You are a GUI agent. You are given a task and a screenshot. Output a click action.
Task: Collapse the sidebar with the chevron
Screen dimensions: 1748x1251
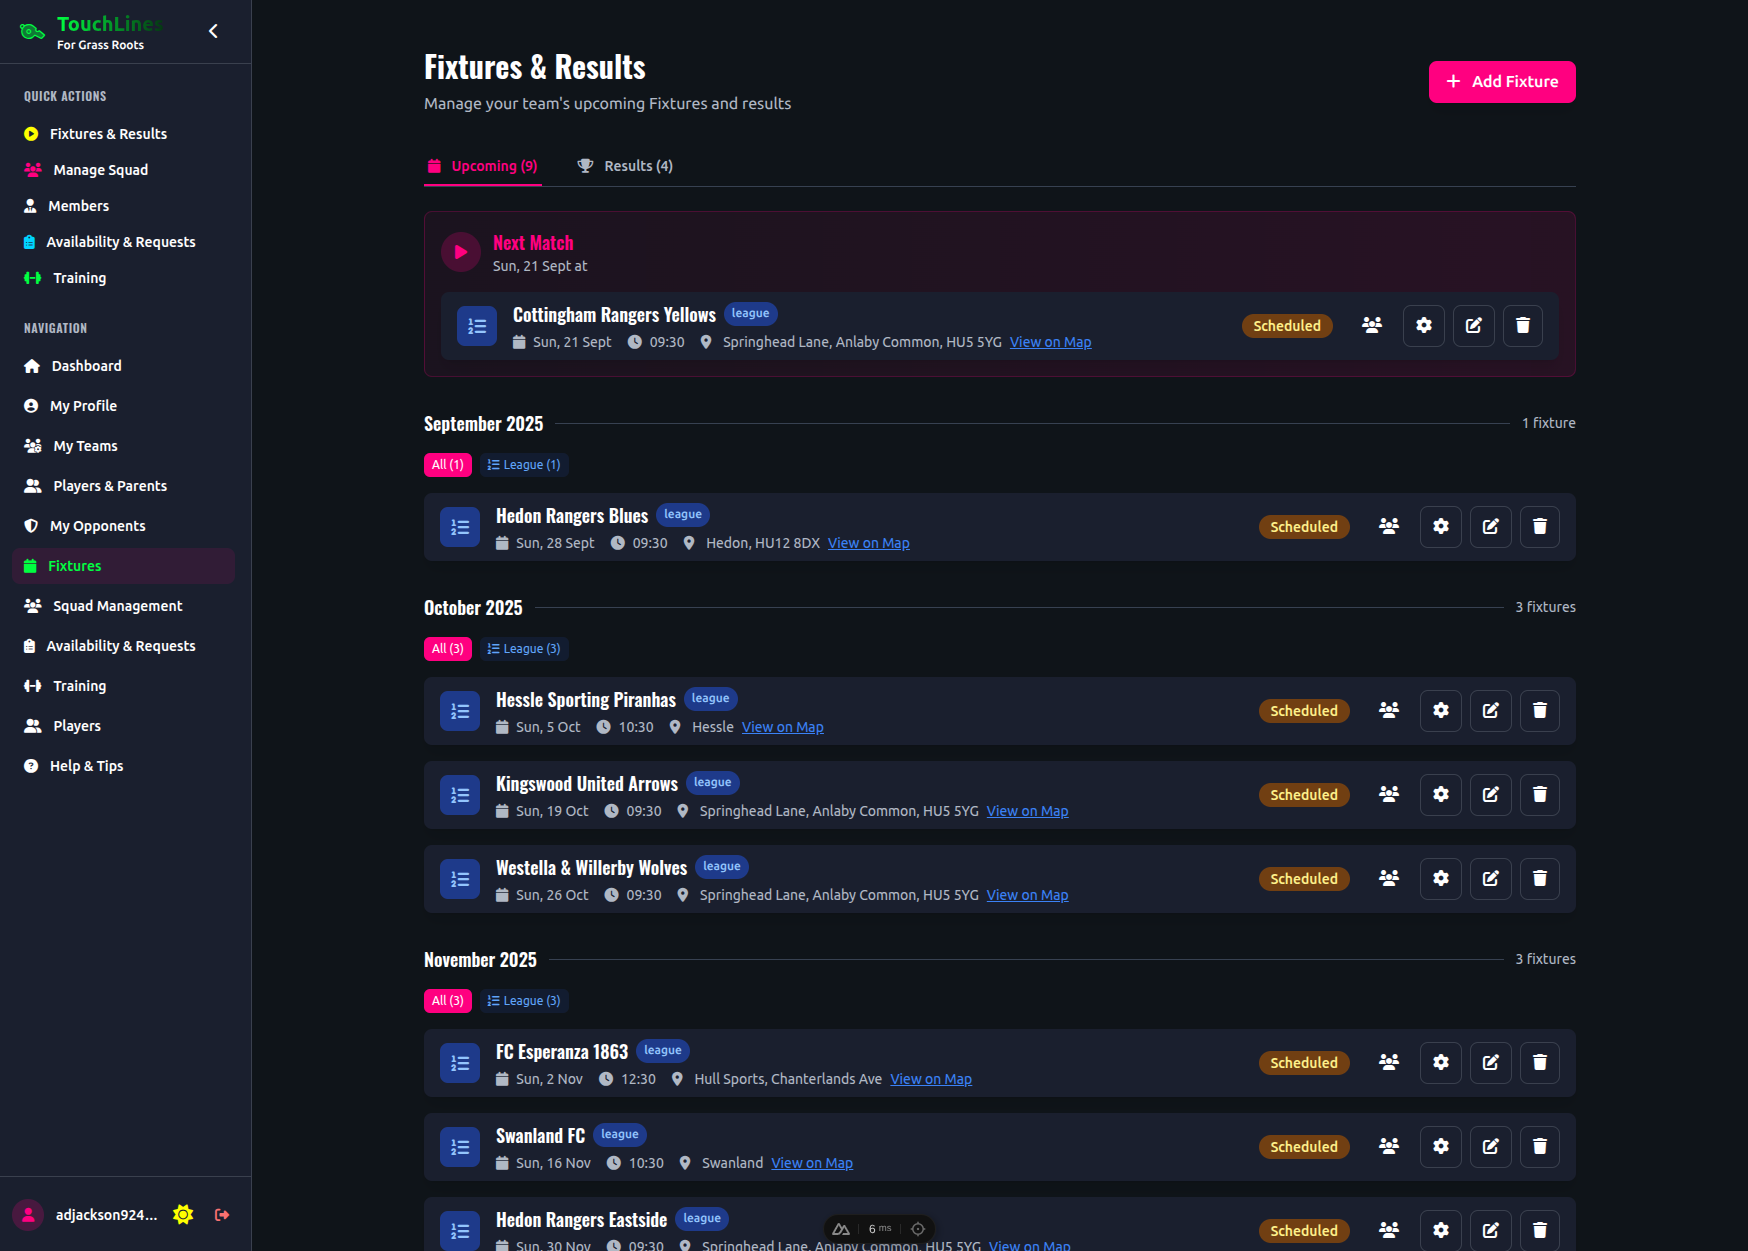point(212,31)
